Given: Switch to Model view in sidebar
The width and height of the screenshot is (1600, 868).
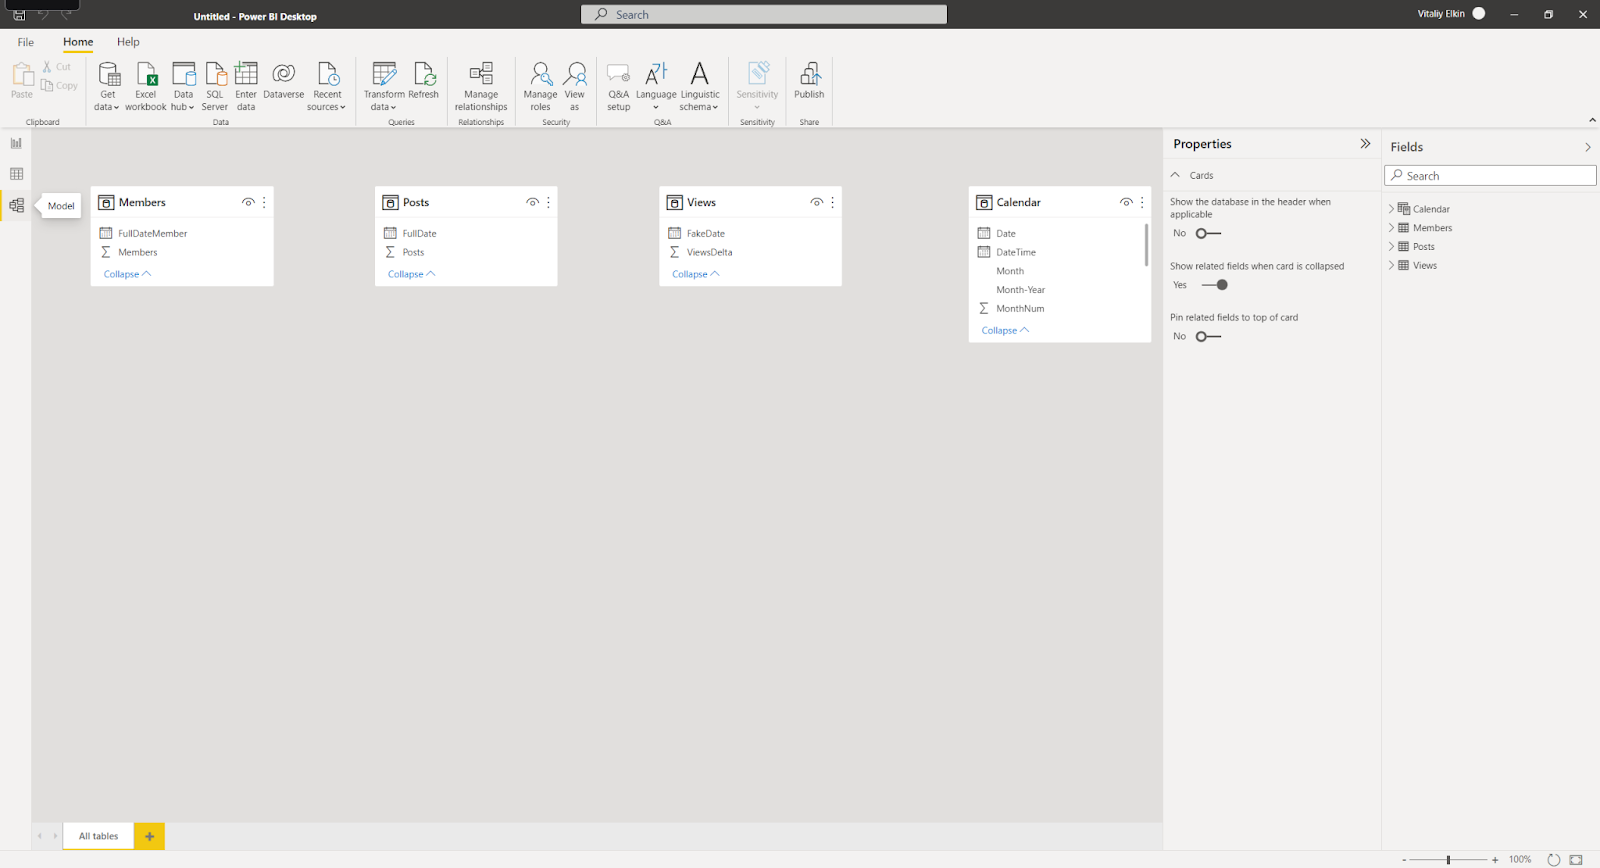Looking at the screenshot, I should [16, 206].
